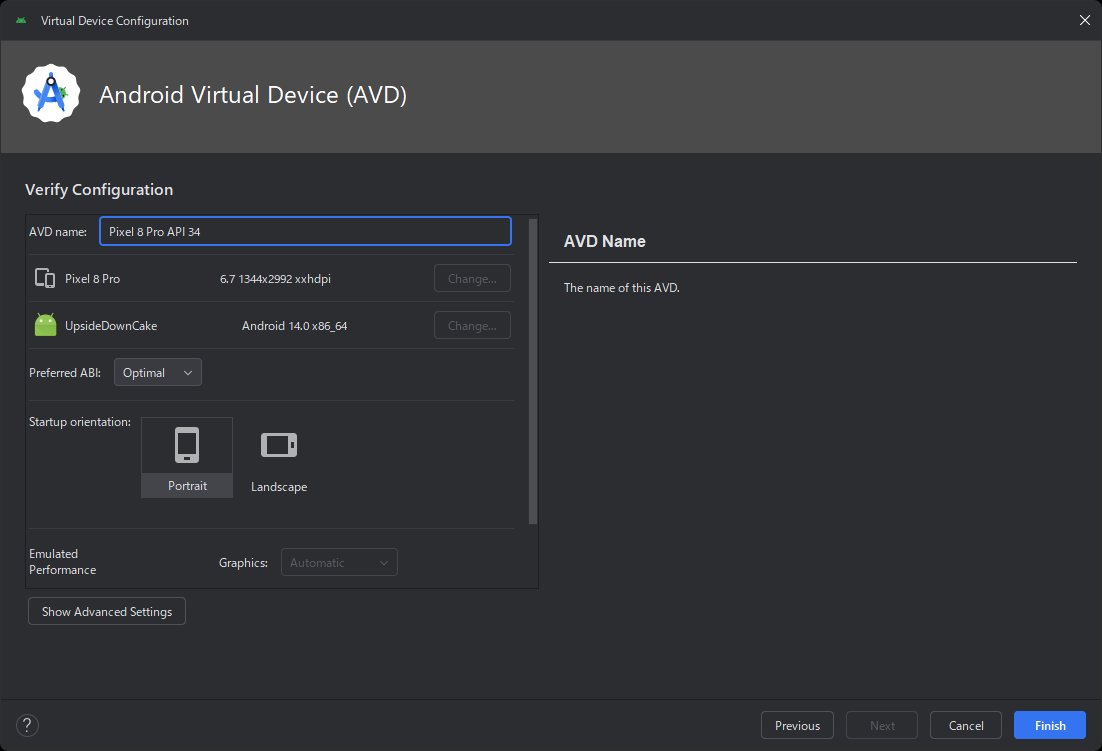The width and height of the screenshot is (1102, 751).
Task: Select the Landscape orientation icon
Action: click(279, 444)
